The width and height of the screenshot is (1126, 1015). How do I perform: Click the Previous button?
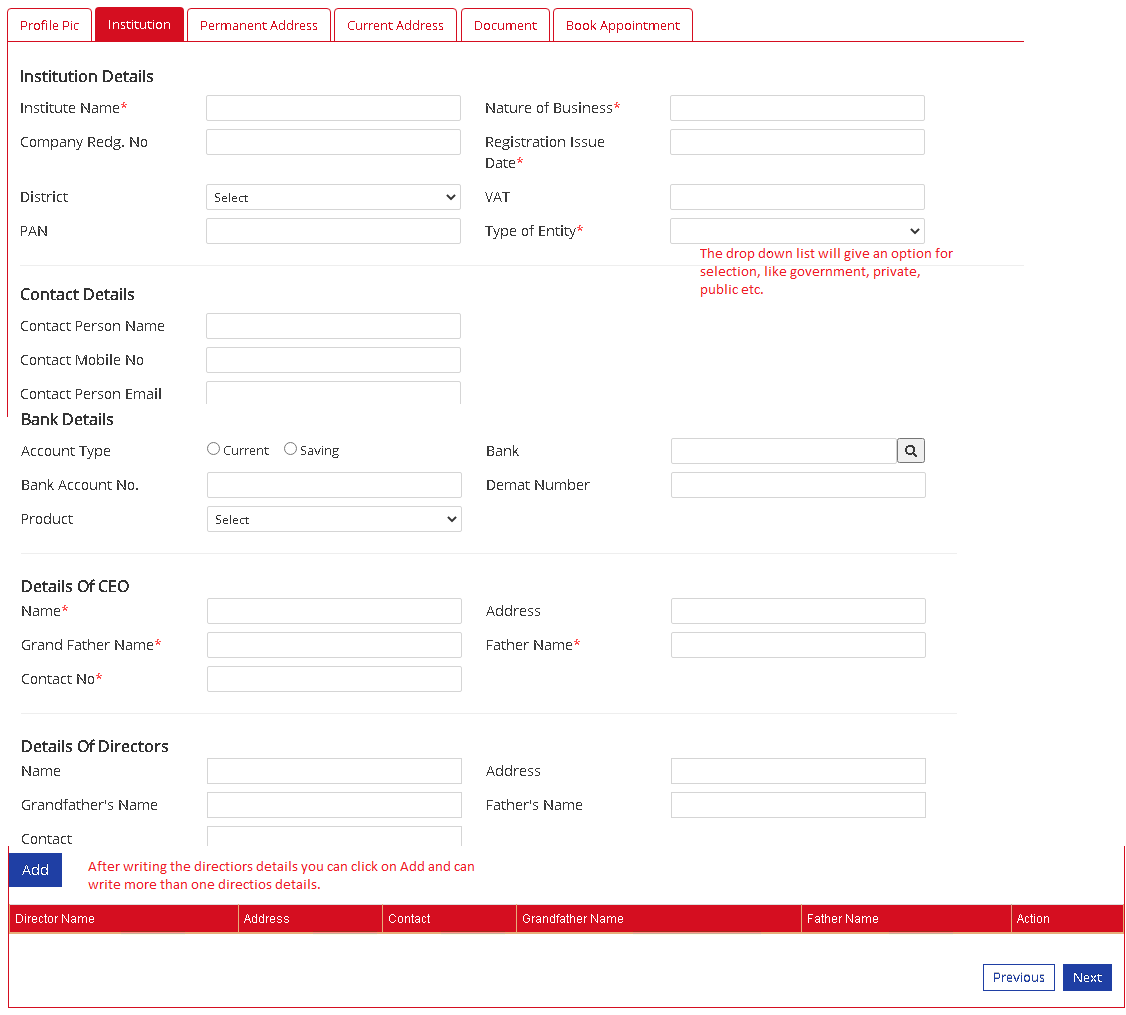(1018, 978)
